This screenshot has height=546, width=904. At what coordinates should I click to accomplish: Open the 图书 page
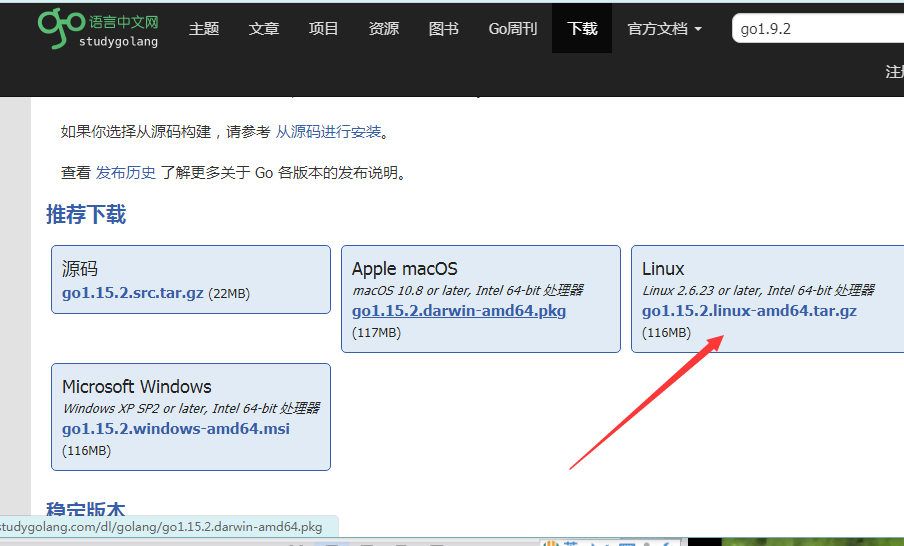444,29
